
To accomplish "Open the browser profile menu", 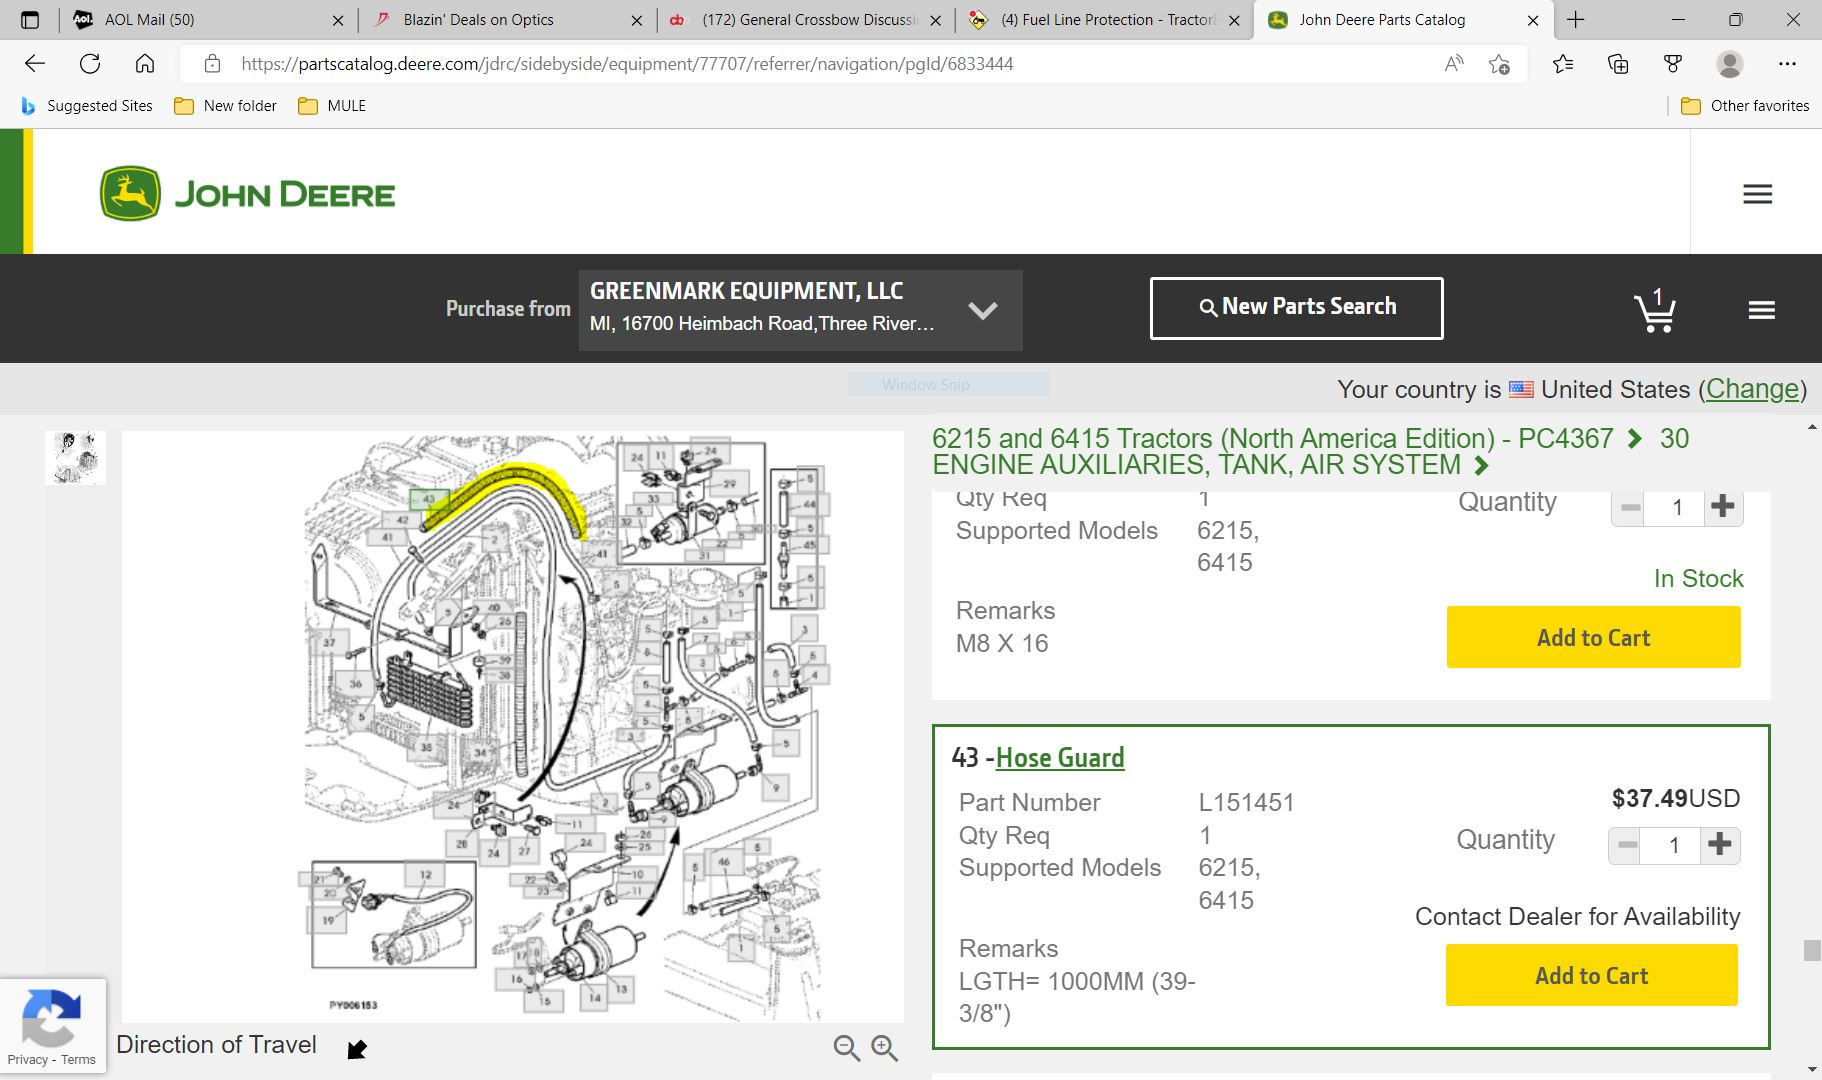I will click(1729, 64).
